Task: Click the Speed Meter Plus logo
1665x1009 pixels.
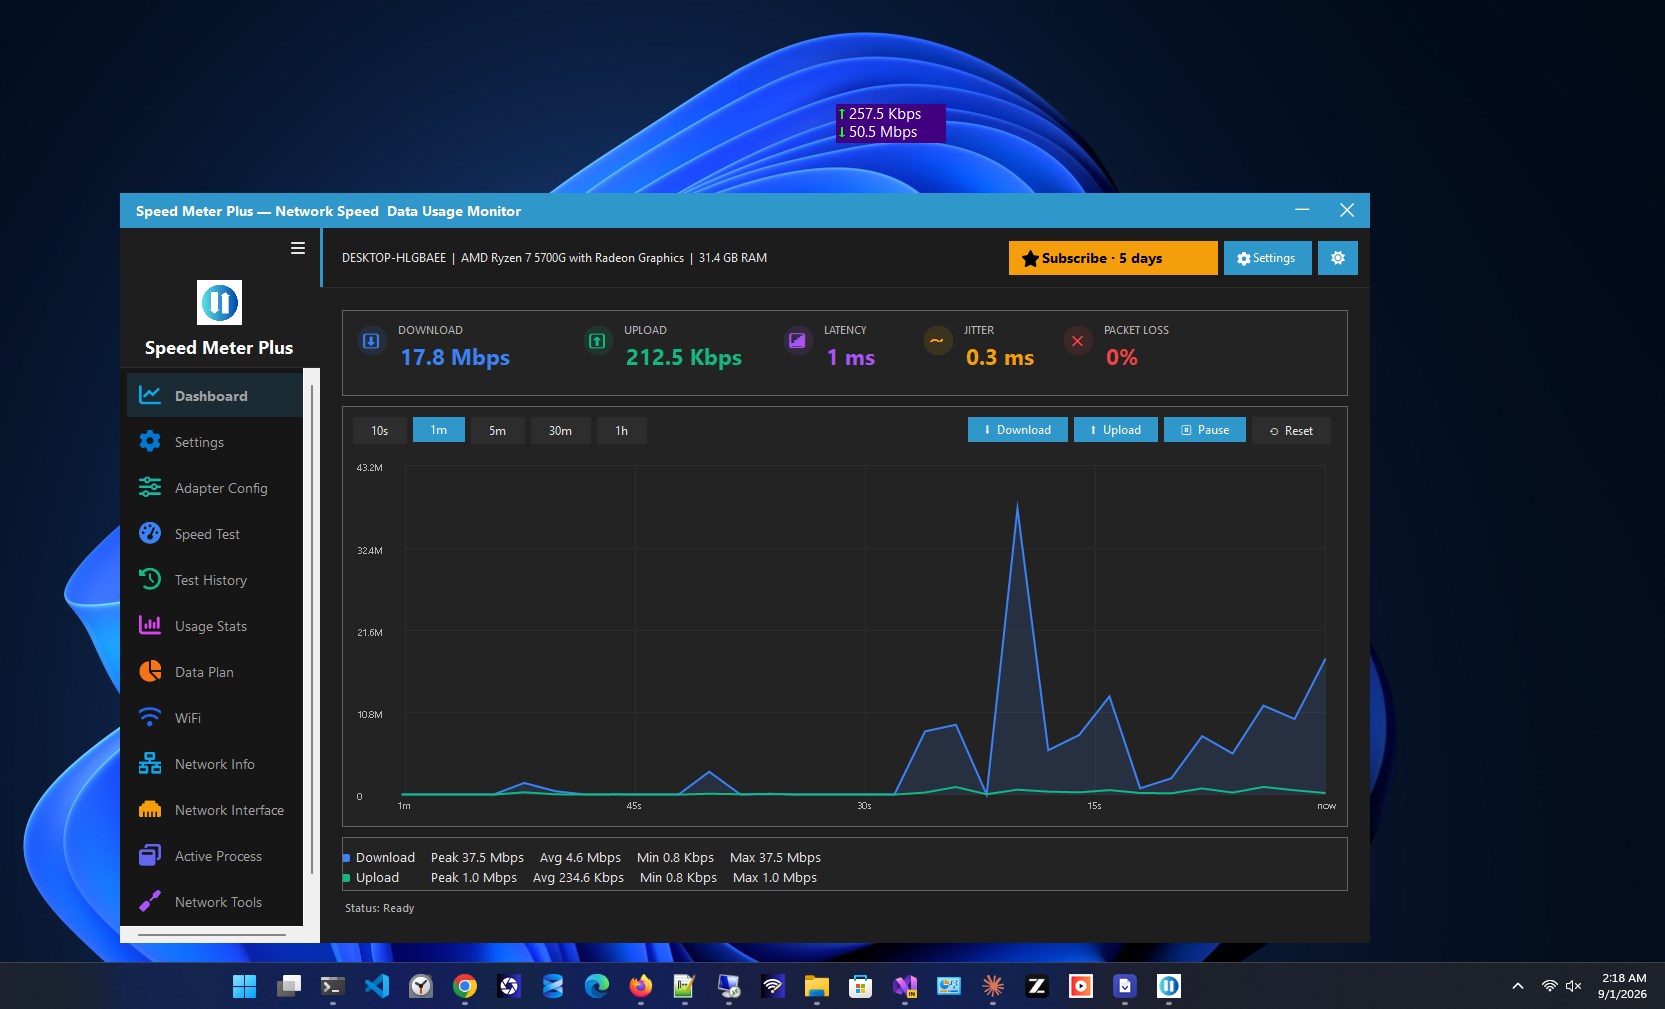Action: click(x=219, y=302)
